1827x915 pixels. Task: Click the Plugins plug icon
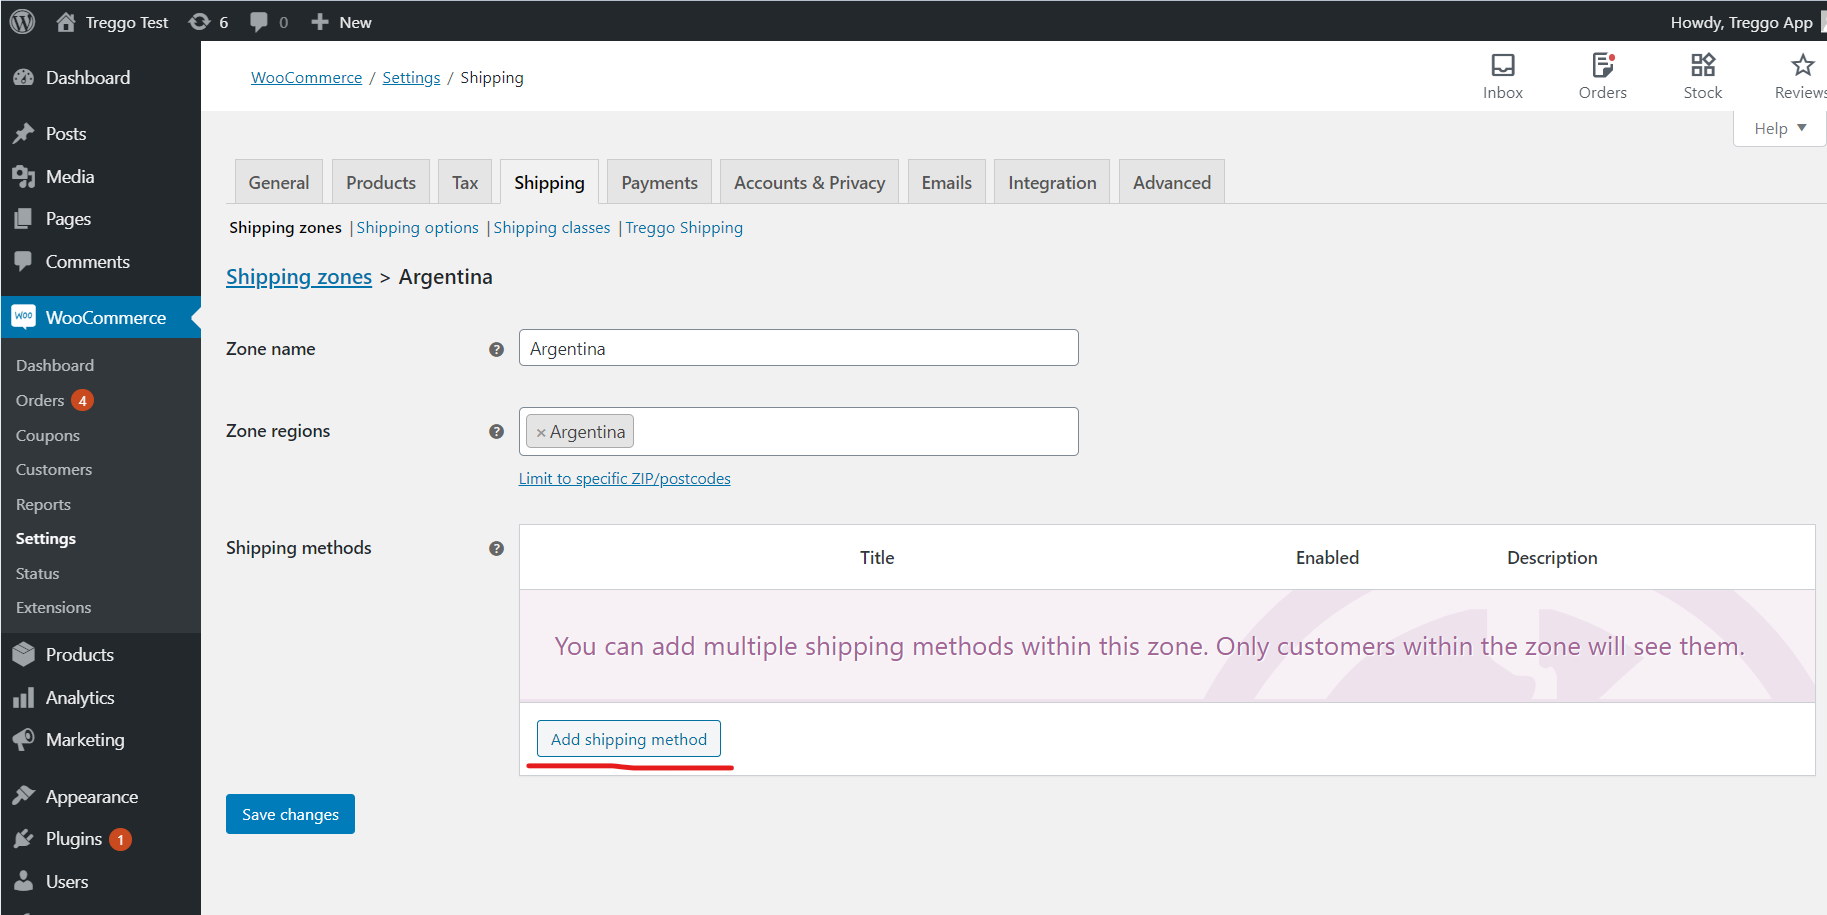click(24, 839)
